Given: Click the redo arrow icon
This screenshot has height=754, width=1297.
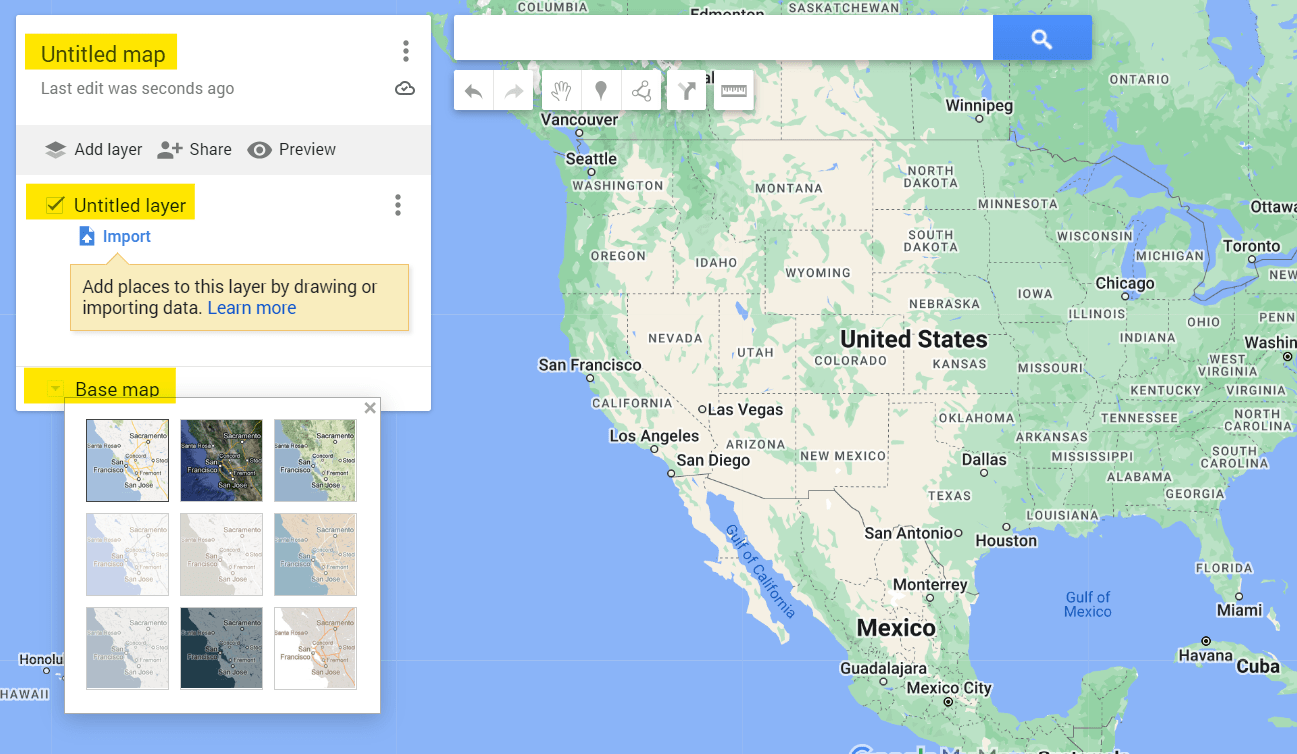Looking at the screenshot, I should pos(514,91).
